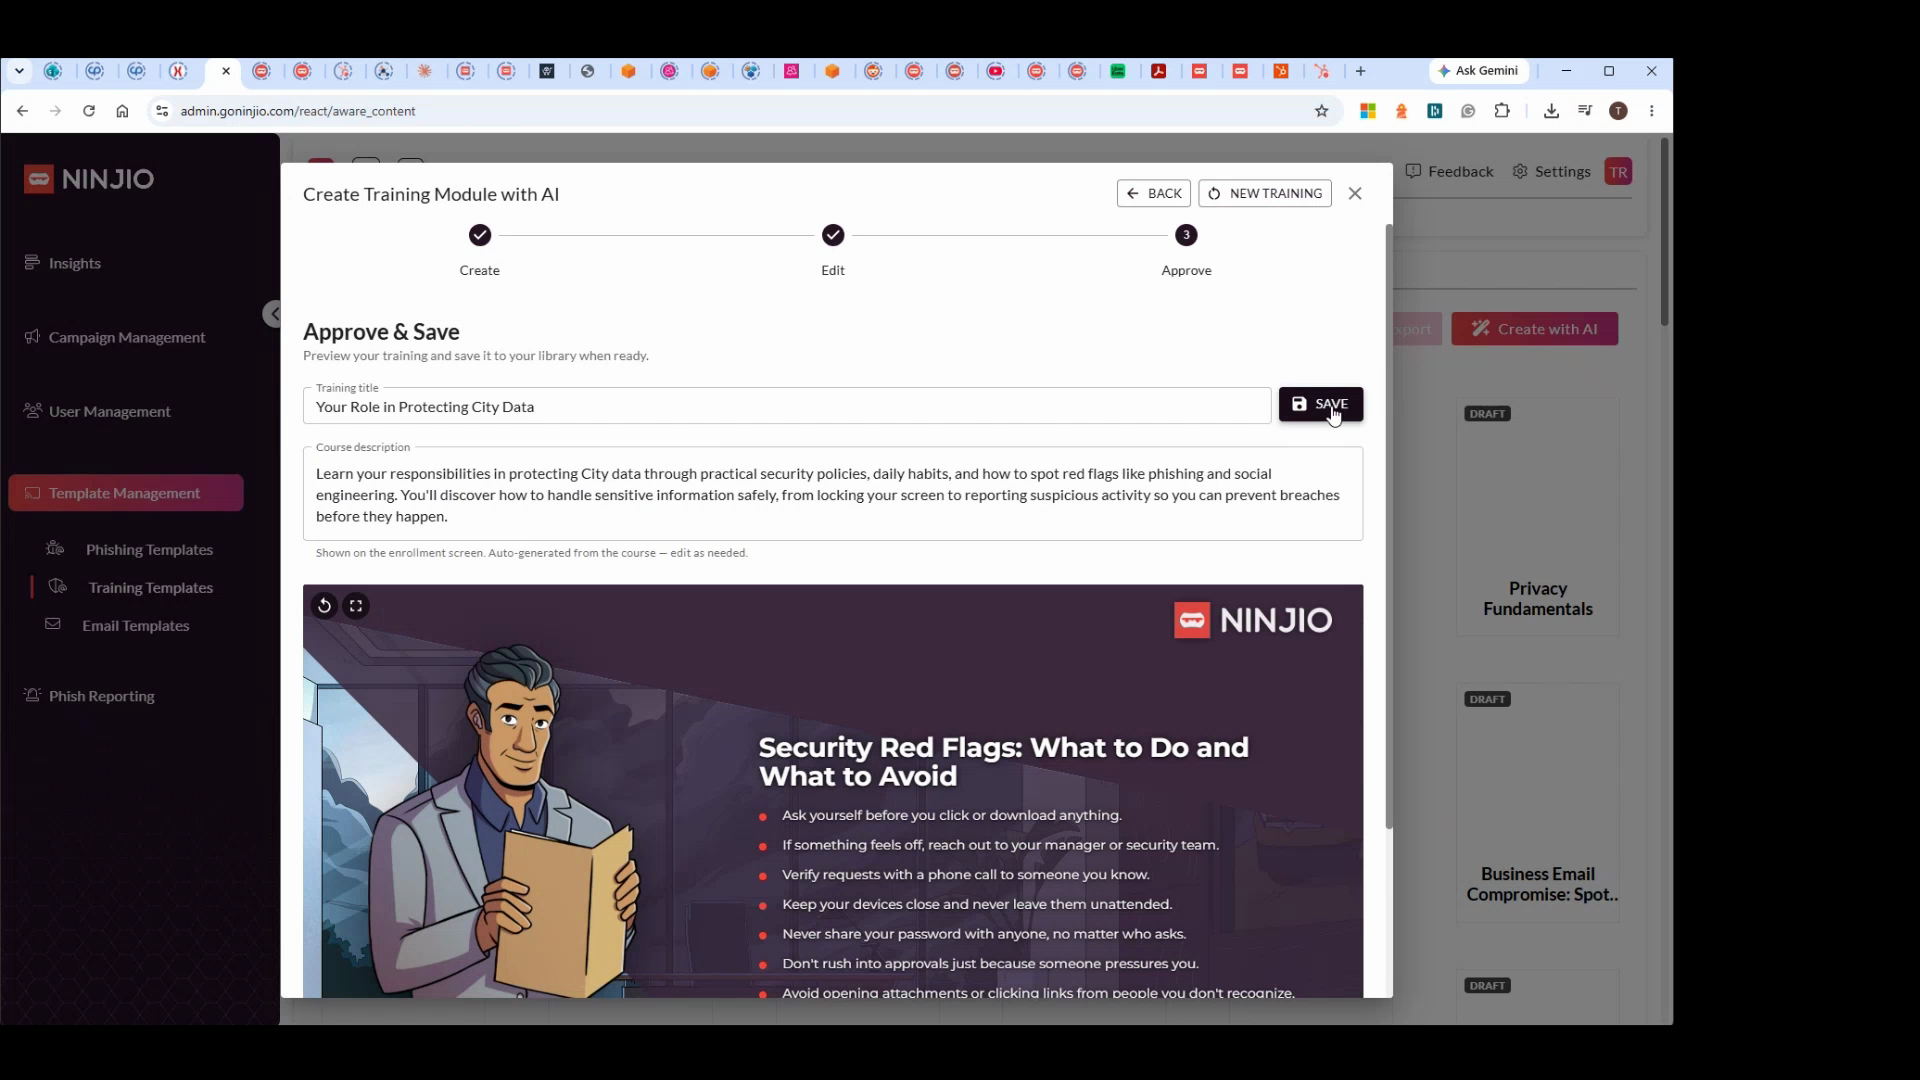Image resolution: width=1920 pixels, height=1080 pixels.
Task: Click the Save button with disk icon
Action: pyautogui.click(x=1320, y=404)
